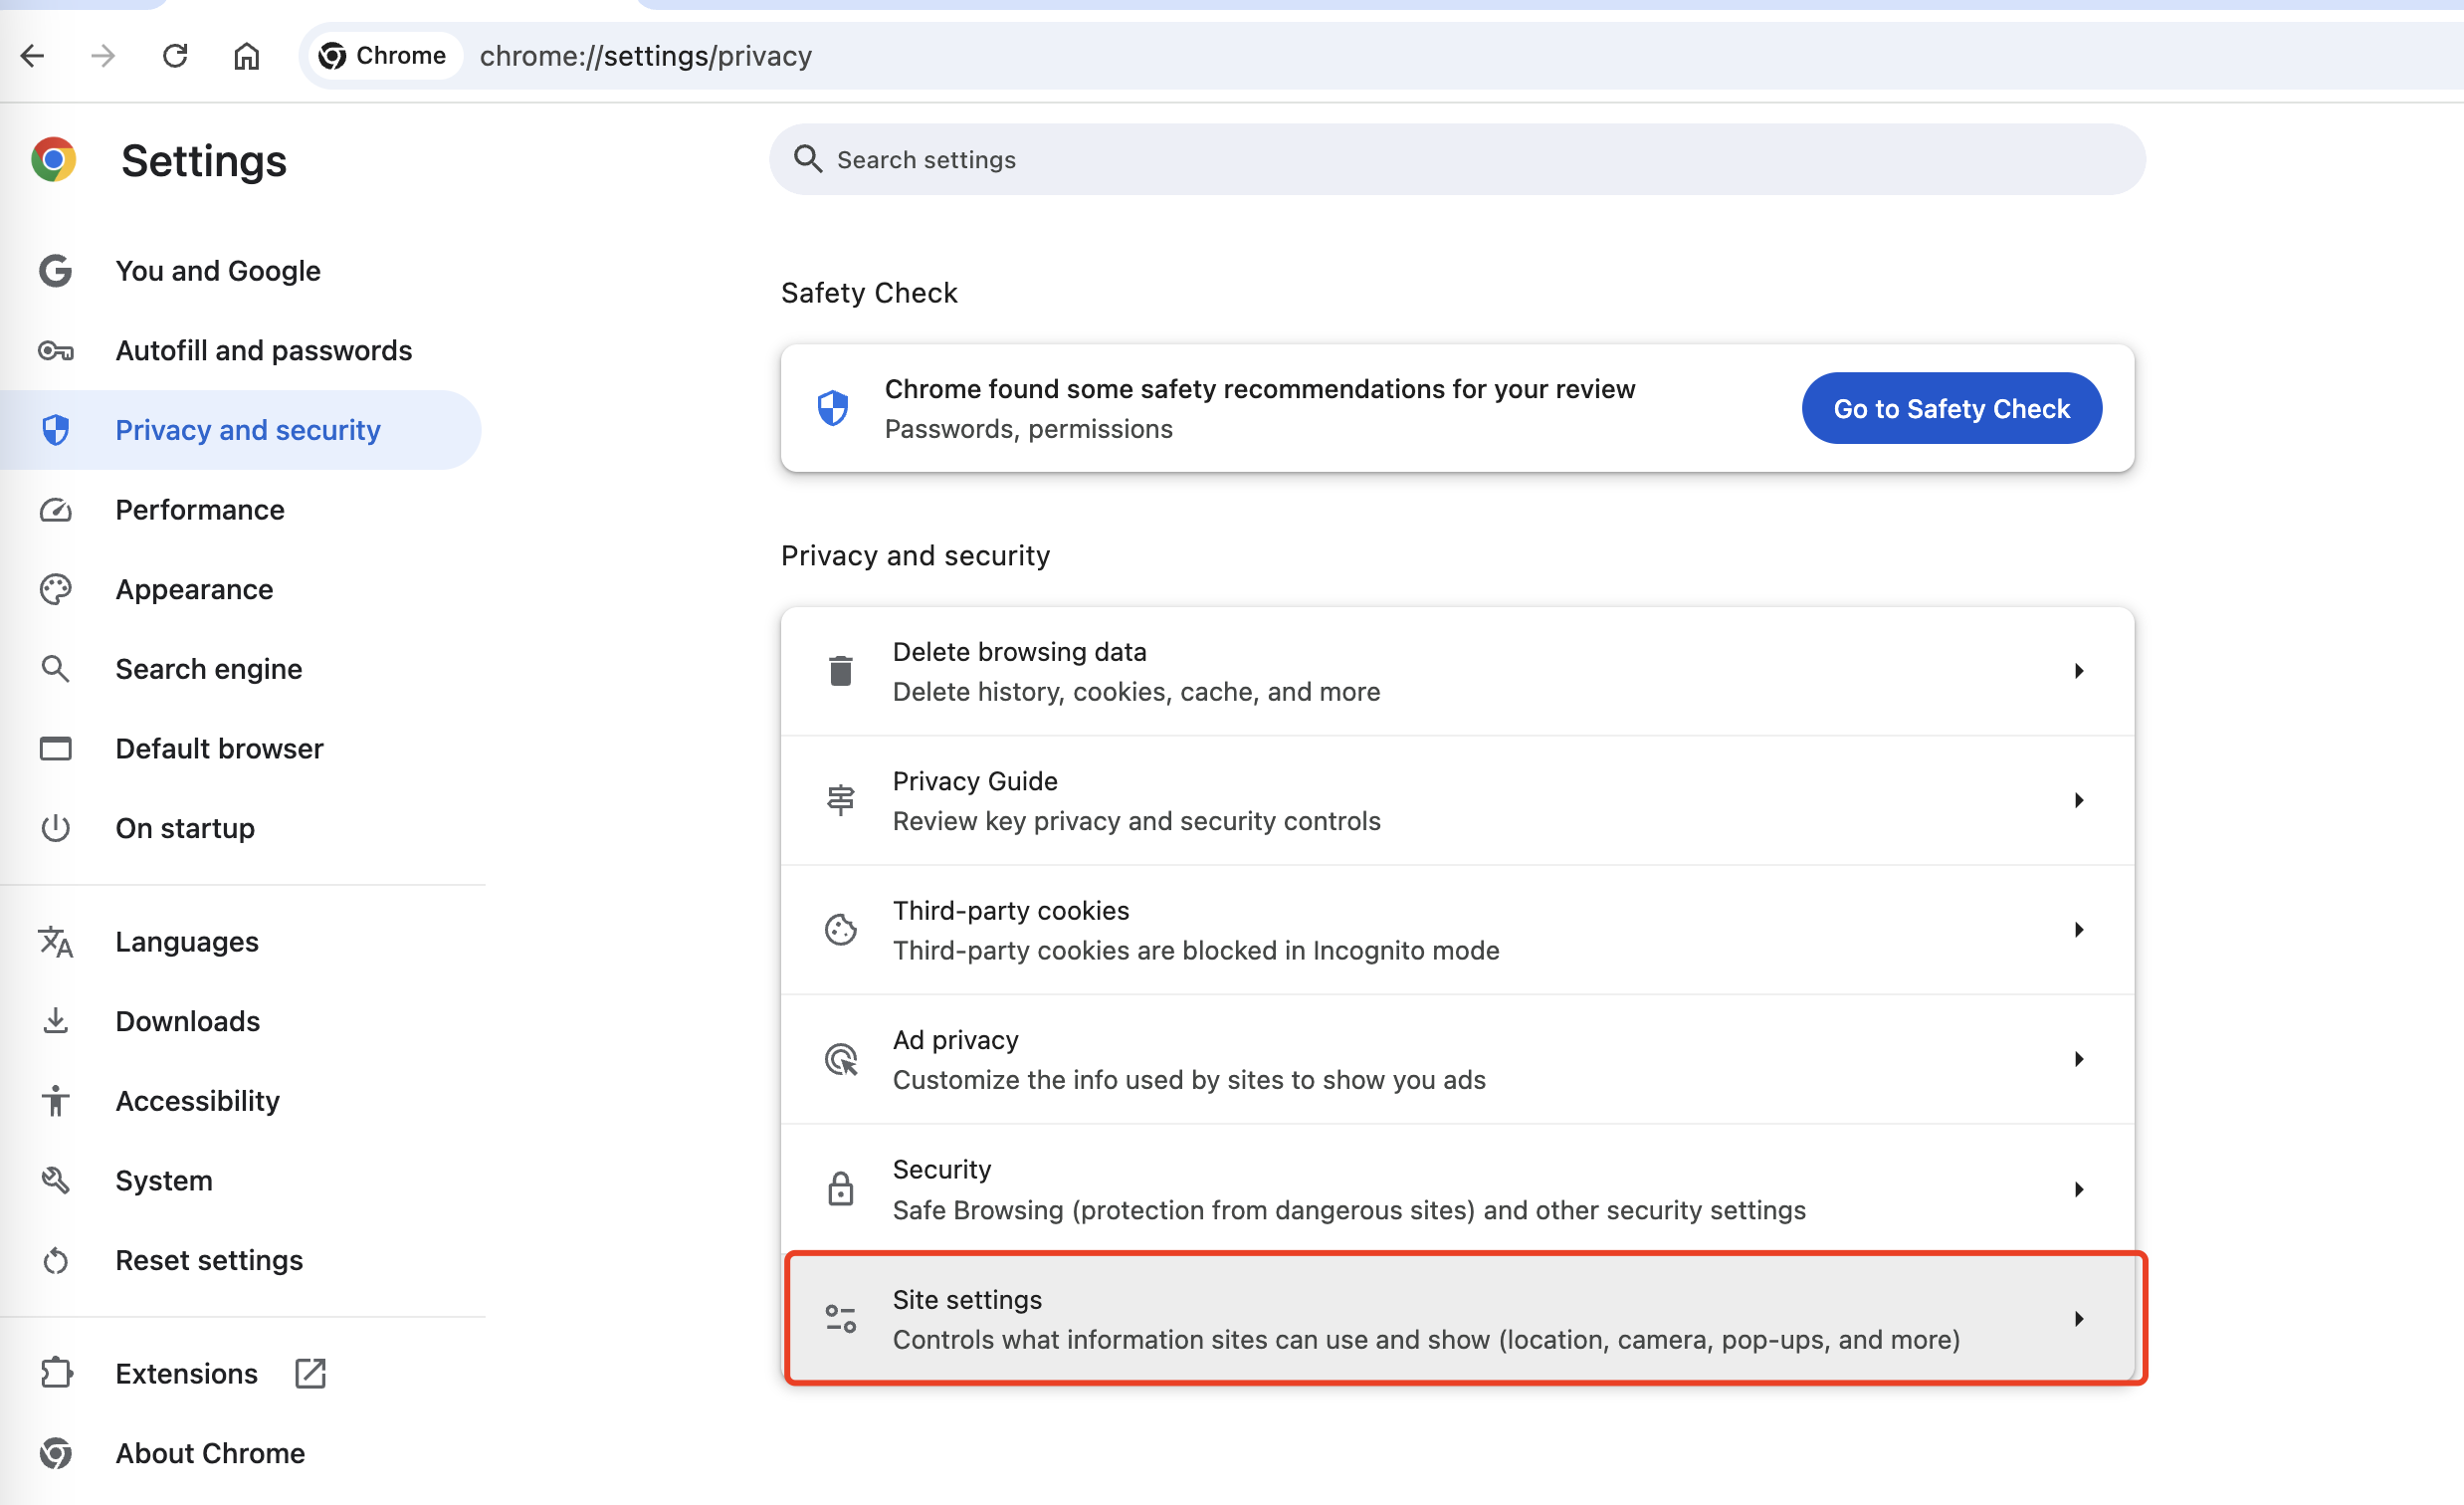Open Accessibility settings
This screenshot has height=1505, width=2464.
point(240,1101)
